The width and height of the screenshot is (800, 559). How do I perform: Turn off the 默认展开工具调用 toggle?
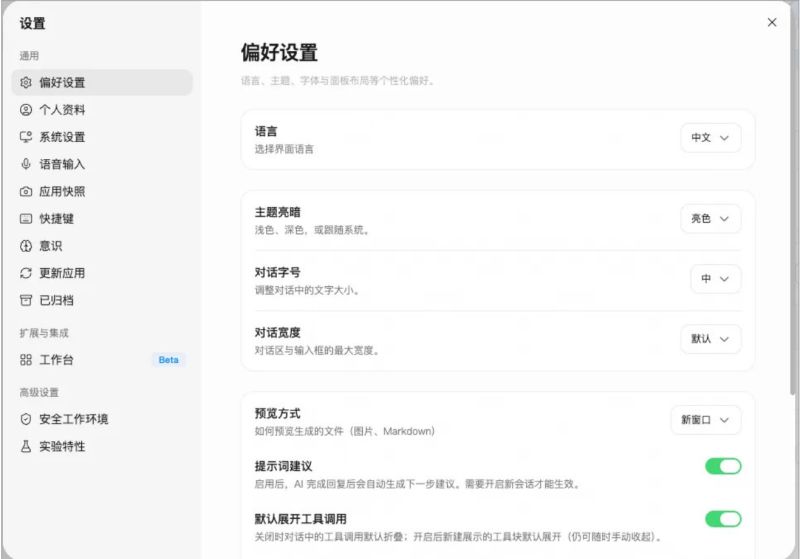click(x=723, y=519)
